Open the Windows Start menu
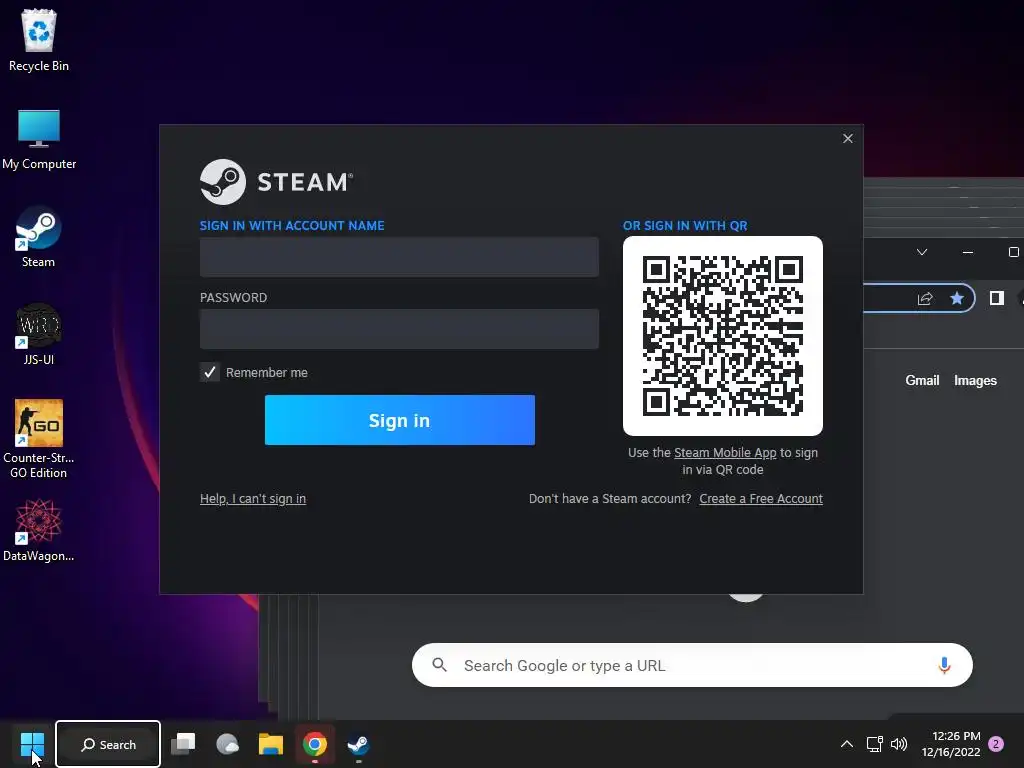 [x=32, y=744]
